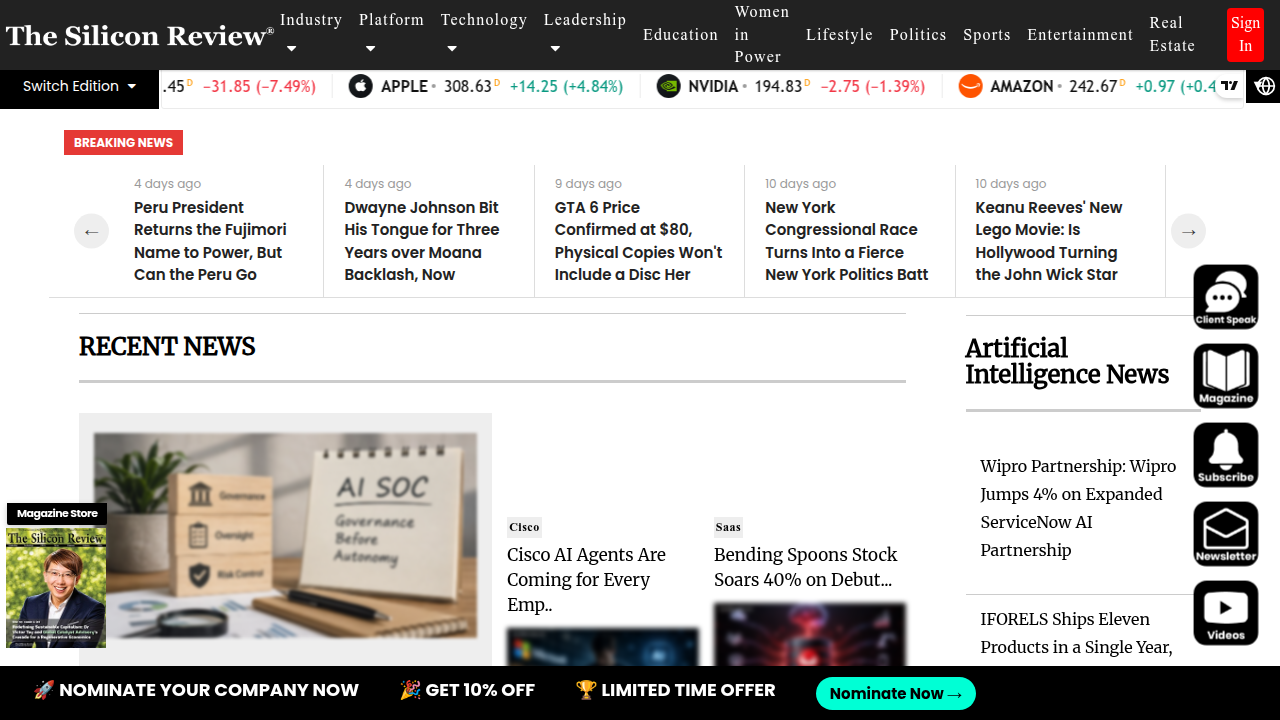Click the Amazon logo in the ticker
Viewport: 1280px width, 720px height.
click(x=970, y=86)
